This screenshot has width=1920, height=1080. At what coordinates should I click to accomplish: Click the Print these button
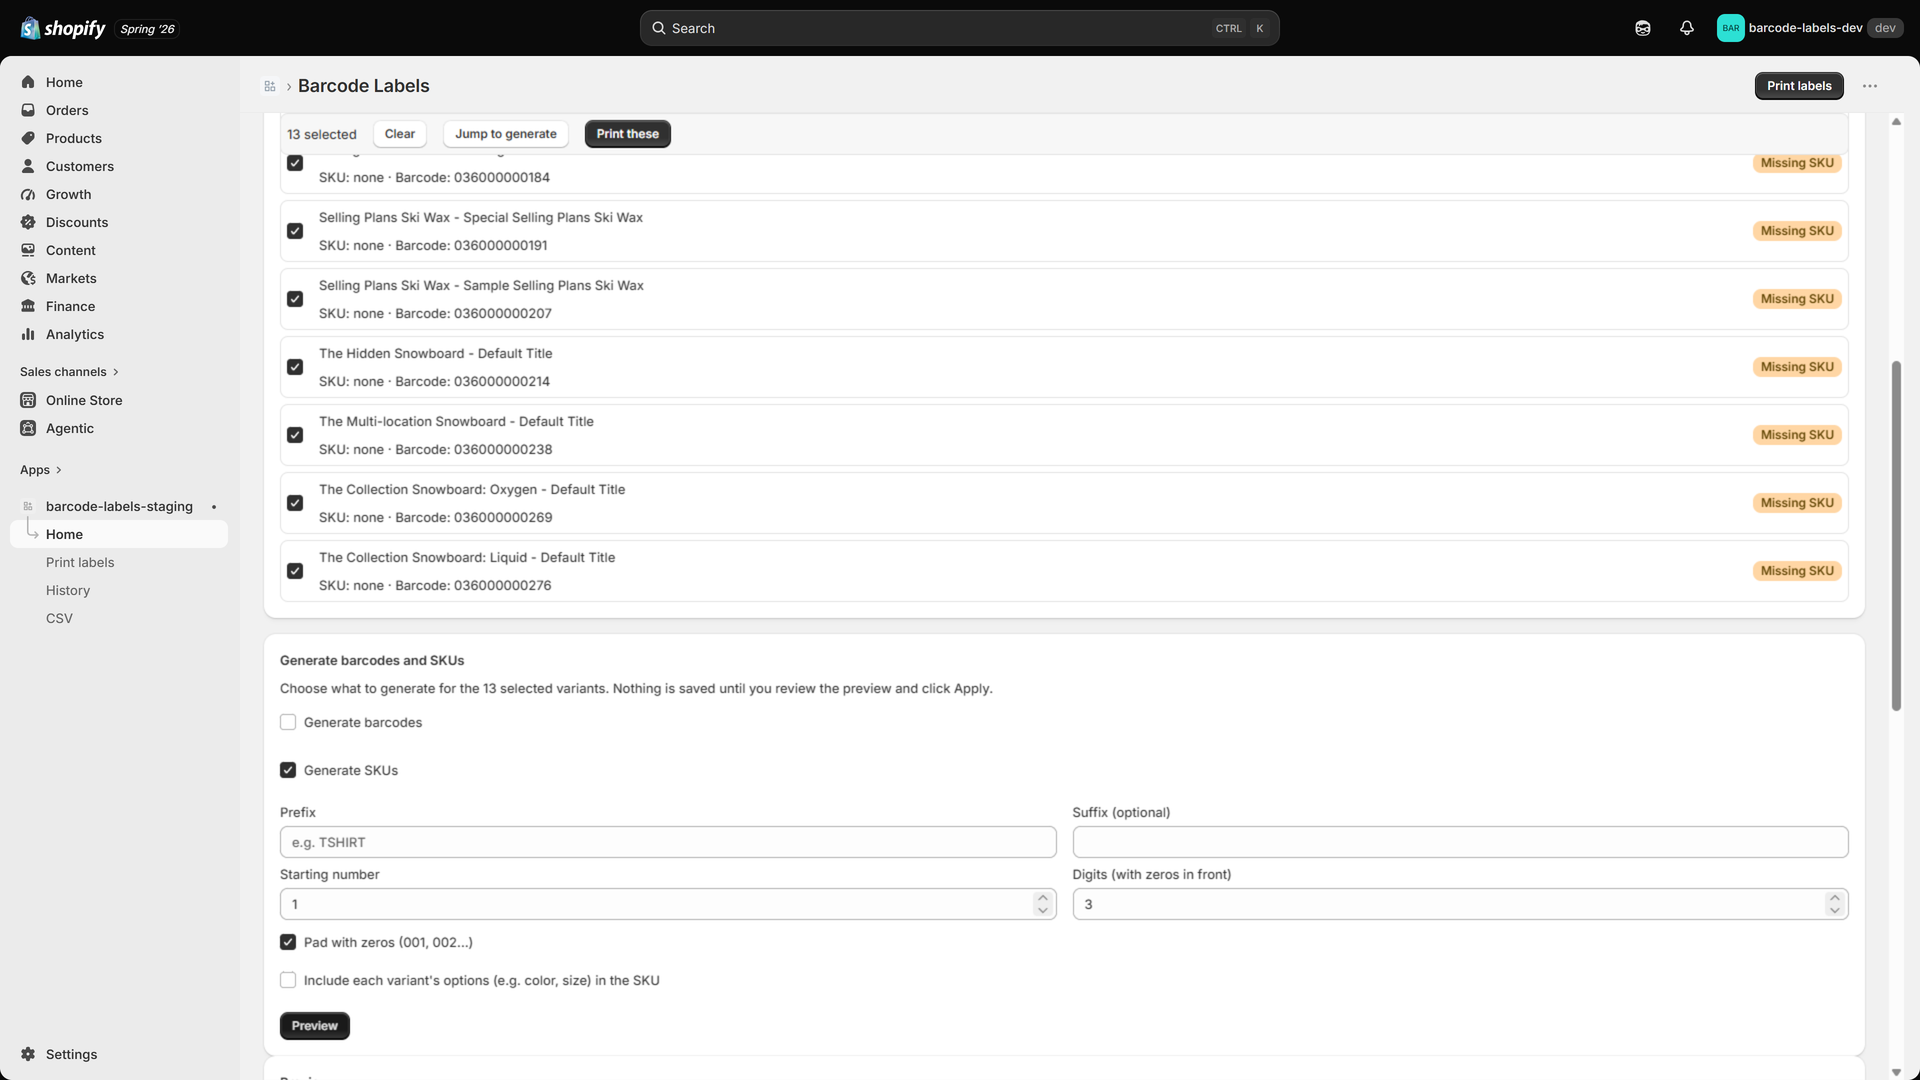628,134
